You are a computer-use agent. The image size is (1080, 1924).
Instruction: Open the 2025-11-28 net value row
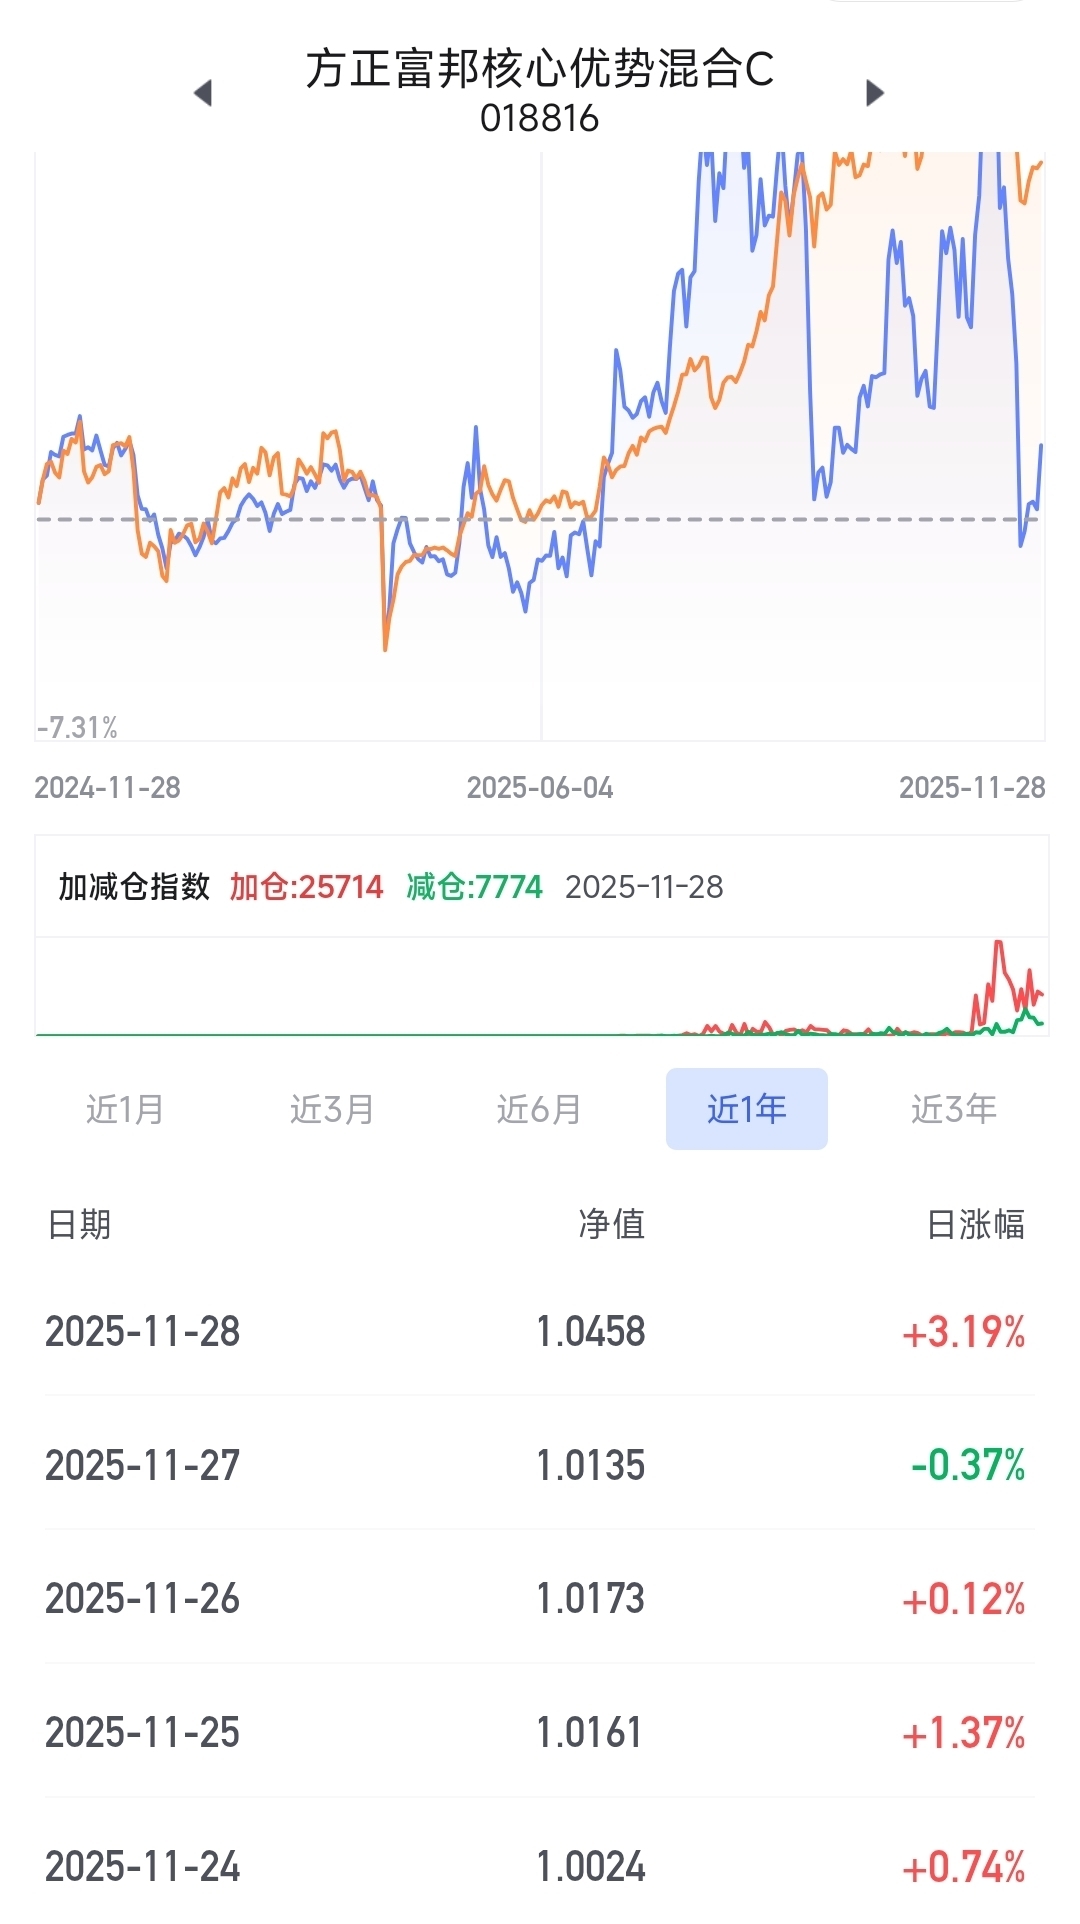pyautogui.click(x=540, y=1332)
